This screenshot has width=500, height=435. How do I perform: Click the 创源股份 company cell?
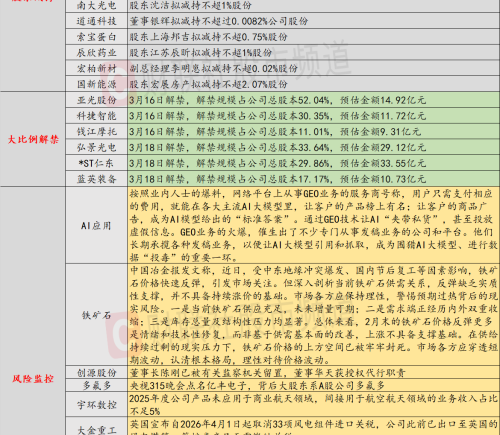pos(96,373)
